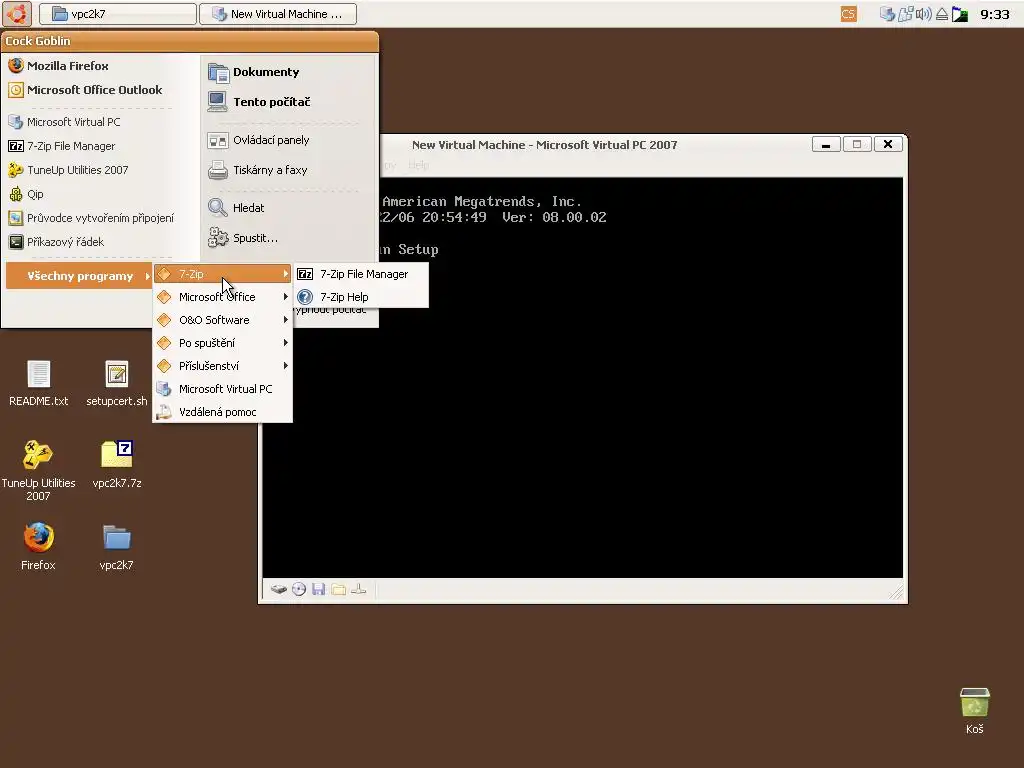This screenshot has width=1024, height=768.
Task: Select the Firefox desktop shortcut
Action: (x=38, y=547)
